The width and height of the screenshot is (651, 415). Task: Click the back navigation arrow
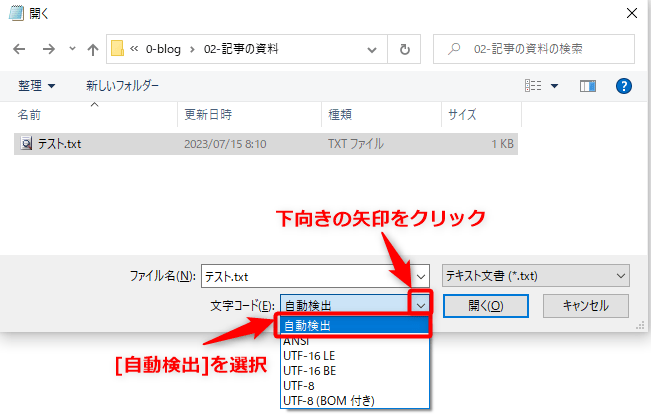pos(19,48)
